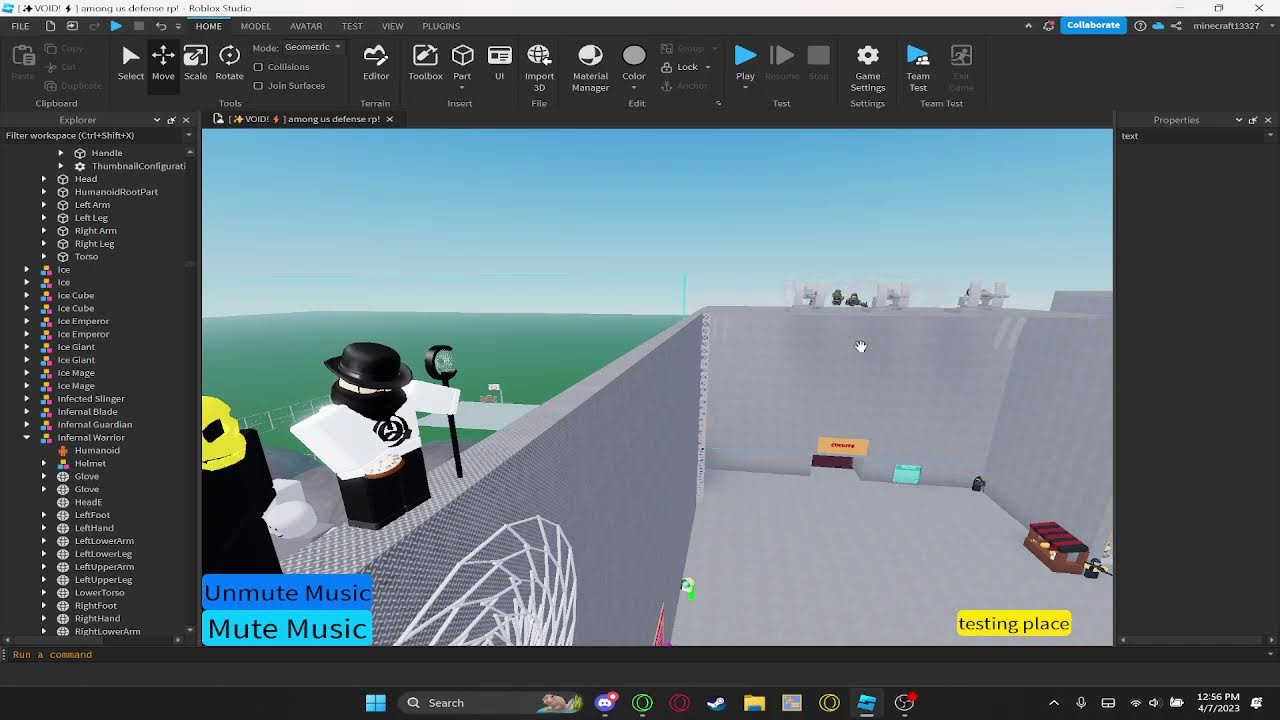
Task: Click the testing place button
Action: (x=1014, y=624)
